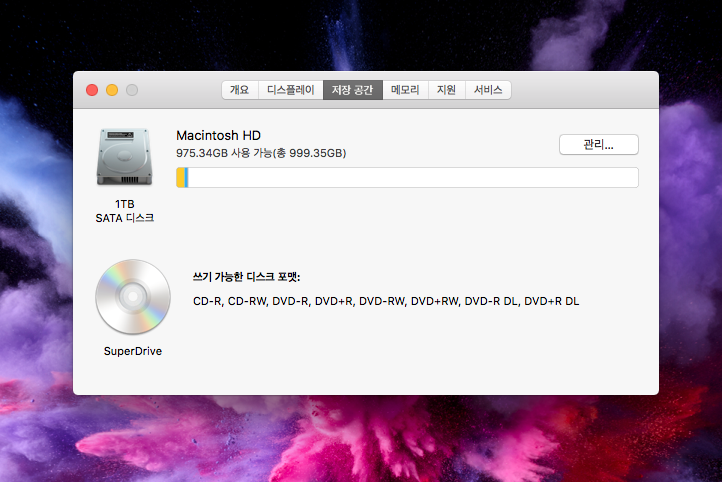The height and width of the screenshot is (482, 722).
Task: Minimize the window with the yellow button
Action: (112, 90)
